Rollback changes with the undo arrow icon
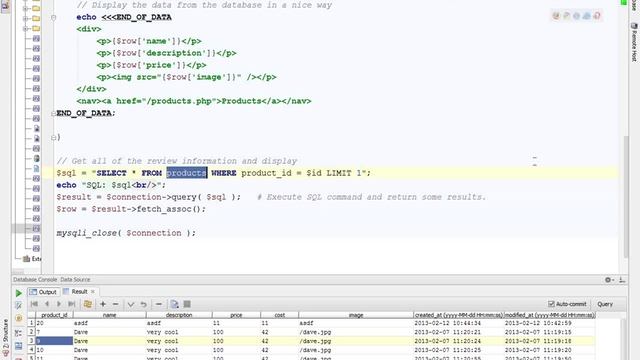The height and width of the screenshot is (360, 640). coord(144,304)
